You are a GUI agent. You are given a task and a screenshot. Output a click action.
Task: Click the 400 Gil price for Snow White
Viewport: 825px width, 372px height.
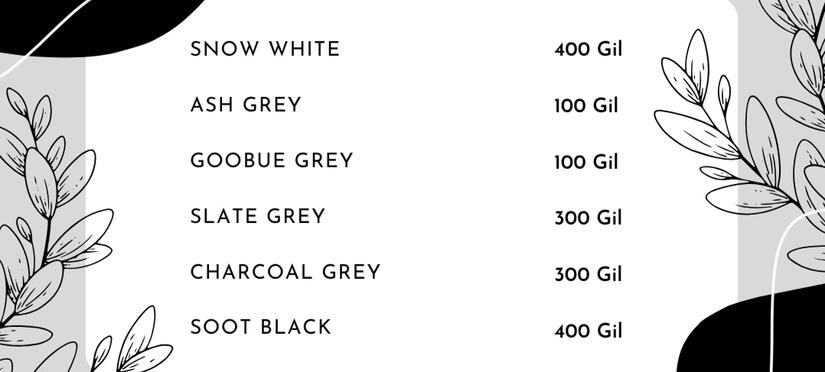point(588,50)
